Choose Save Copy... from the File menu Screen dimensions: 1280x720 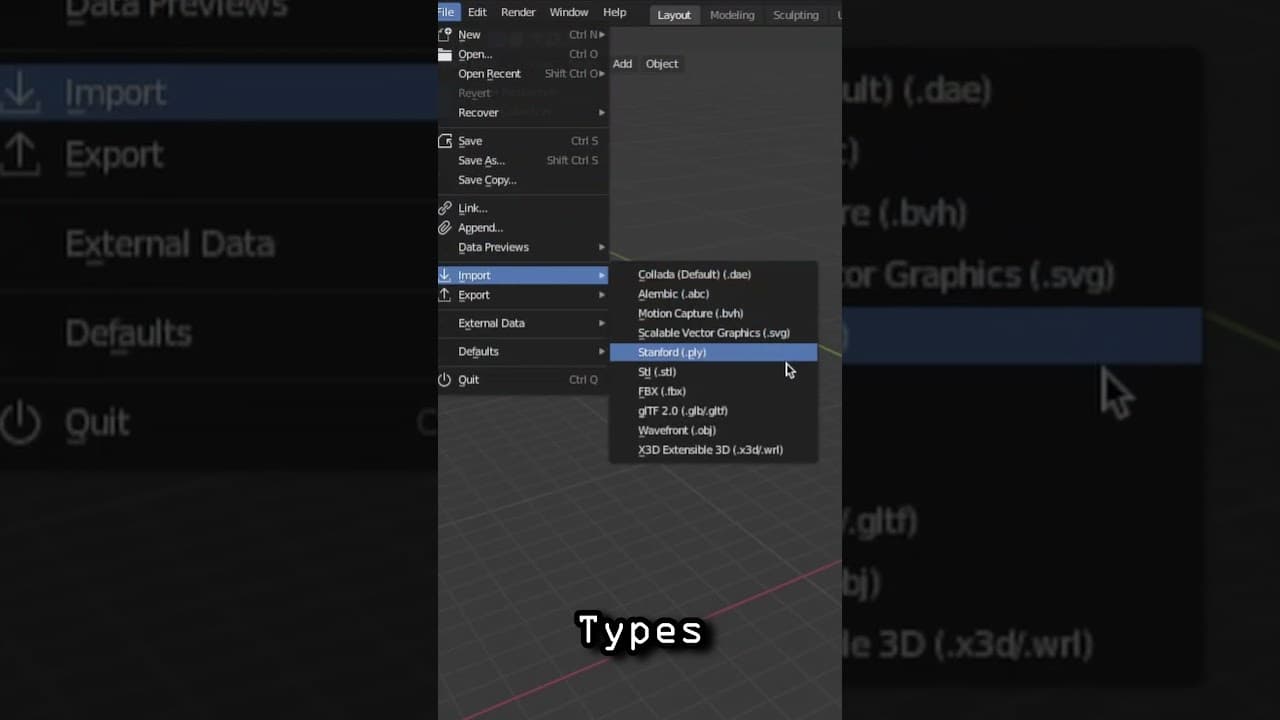[523, 180]
